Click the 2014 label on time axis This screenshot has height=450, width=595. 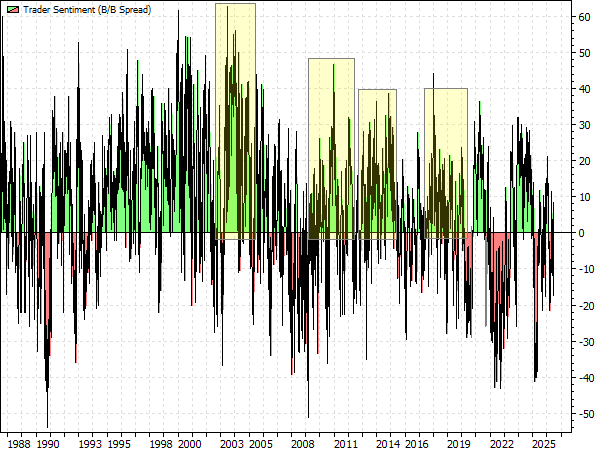click(388, 444)
